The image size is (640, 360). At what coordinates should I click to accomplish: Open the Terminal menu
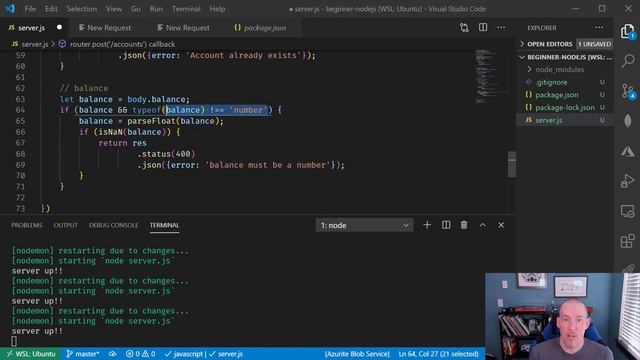coord(186,9)
